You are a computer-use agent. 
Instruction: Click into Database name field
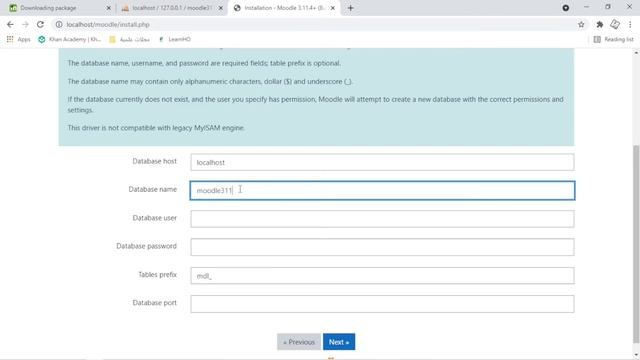[382, 190]
